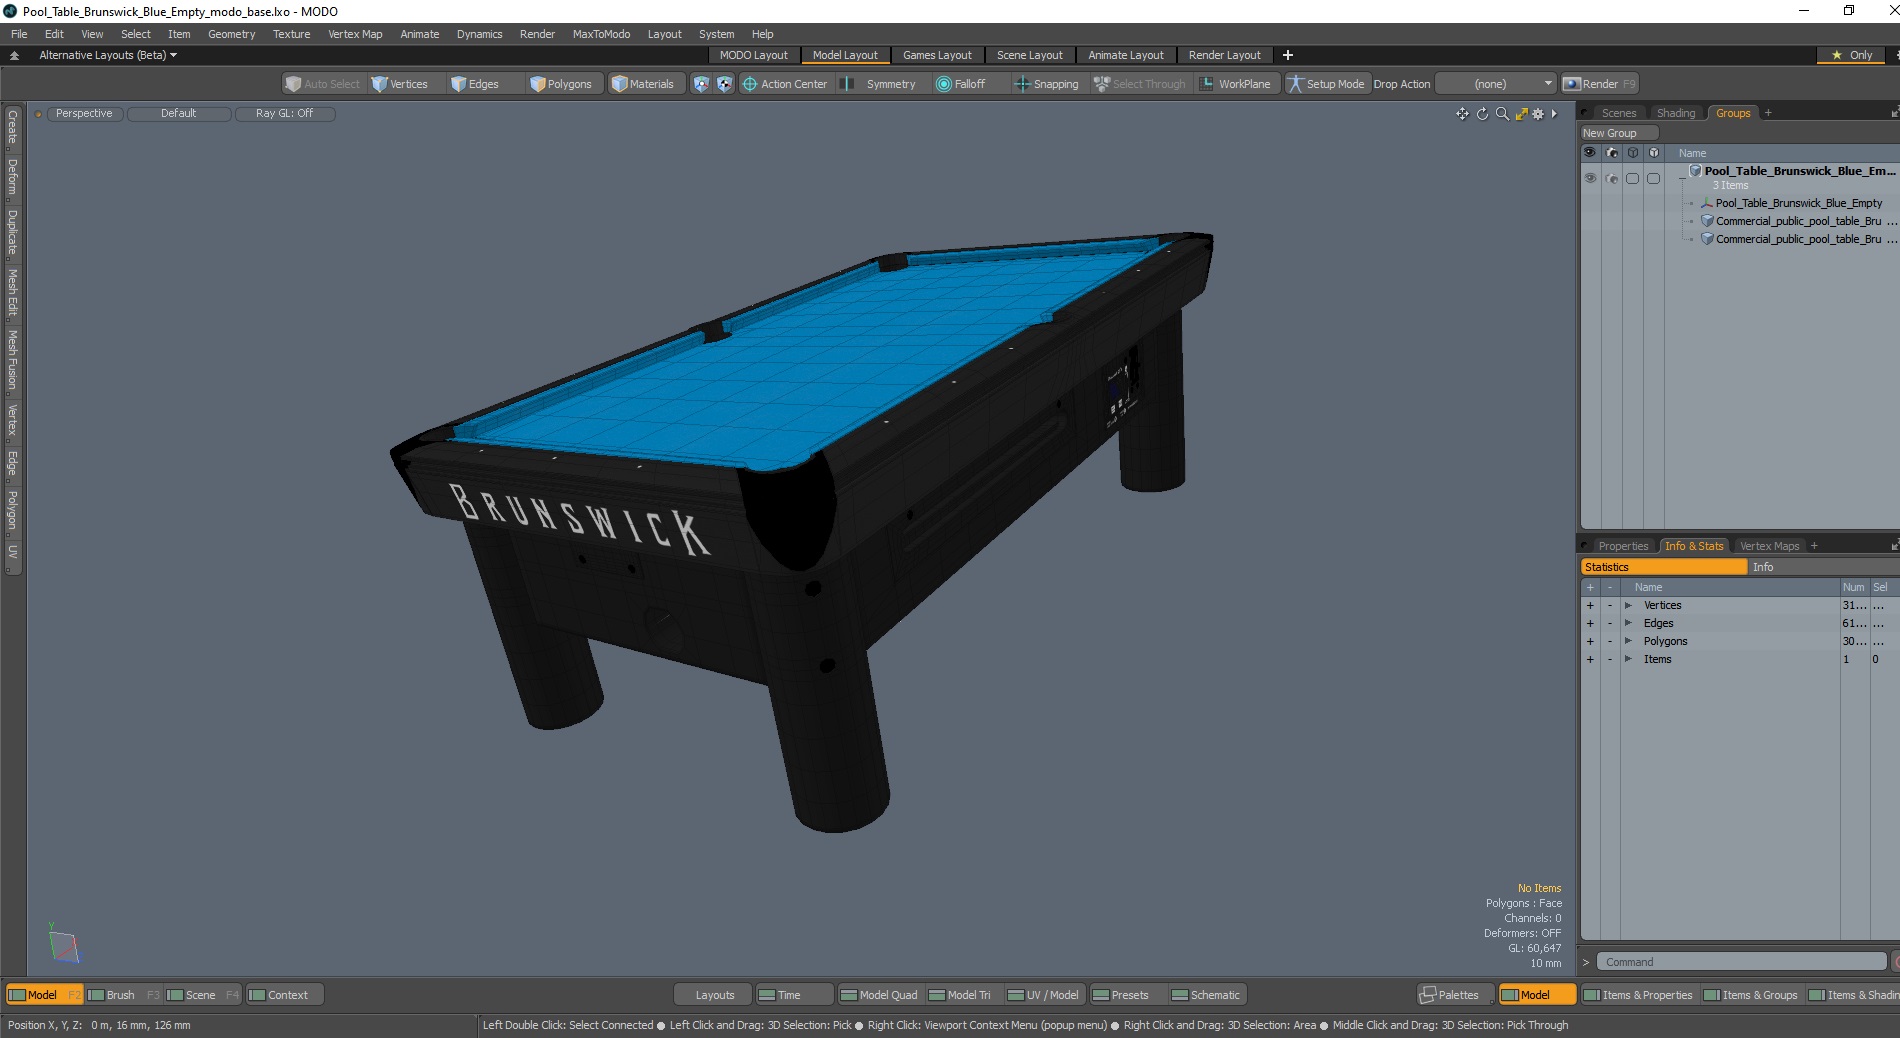Click the home arrows icon beside Alternative Layouts
The image size is (1900, 1038).
pos(14,55)
